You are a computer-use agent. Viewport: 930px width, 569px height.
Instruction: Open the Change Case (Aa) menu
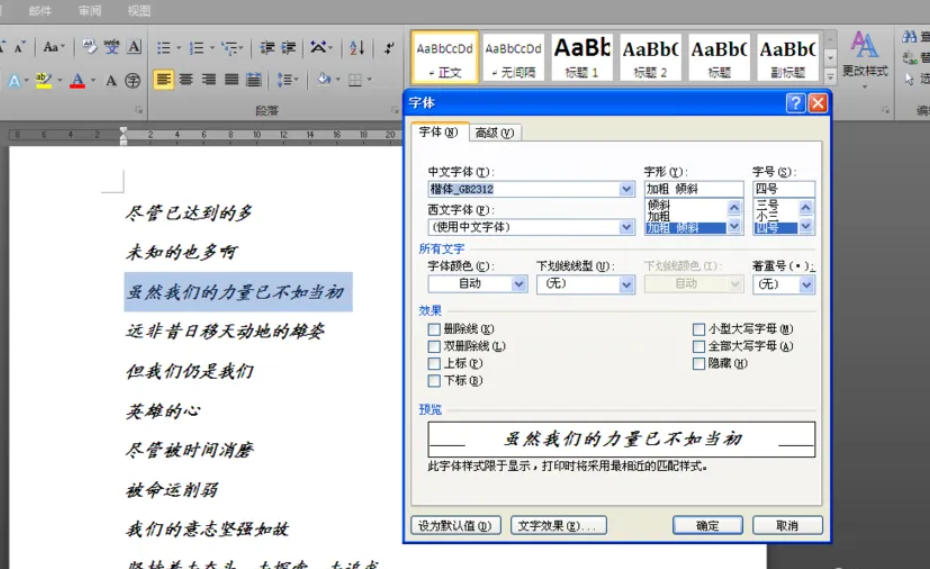pyautogui.click(x=53, y=47)
